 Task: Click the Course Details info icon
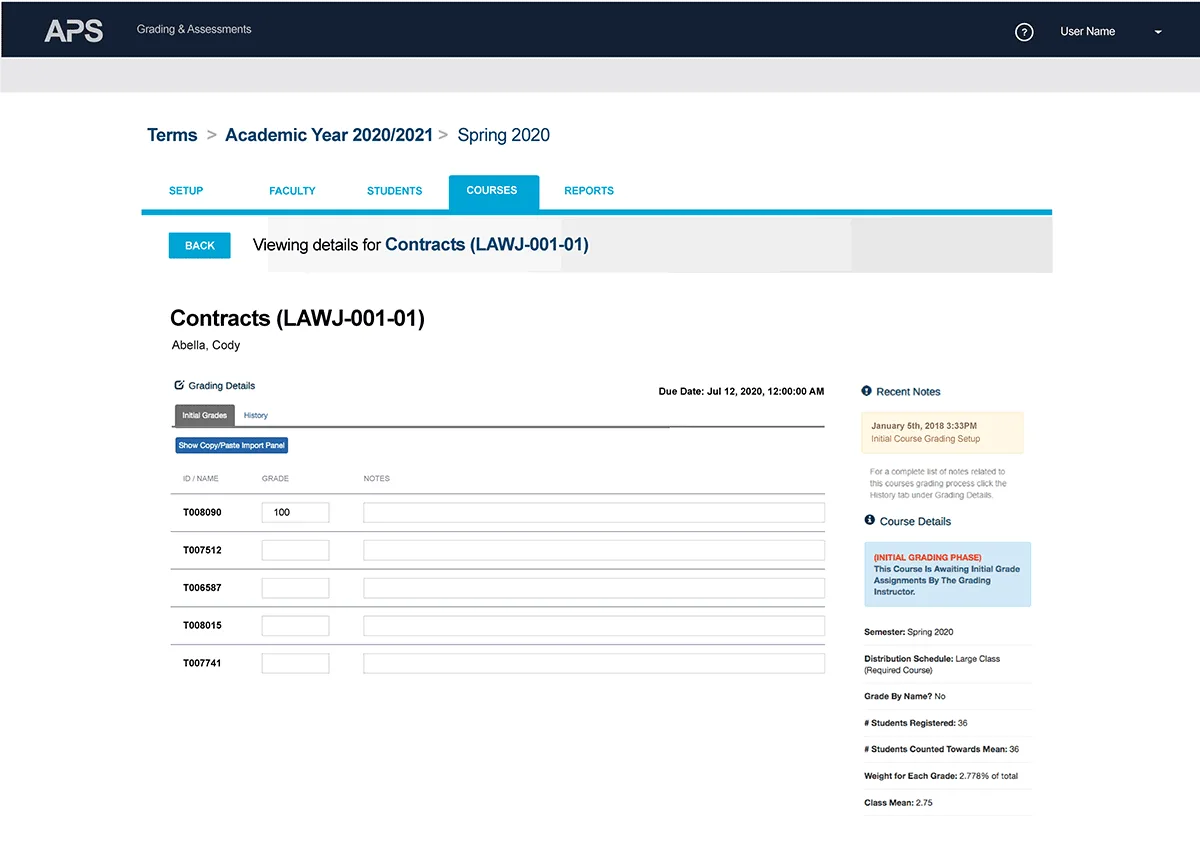(869, 521)
